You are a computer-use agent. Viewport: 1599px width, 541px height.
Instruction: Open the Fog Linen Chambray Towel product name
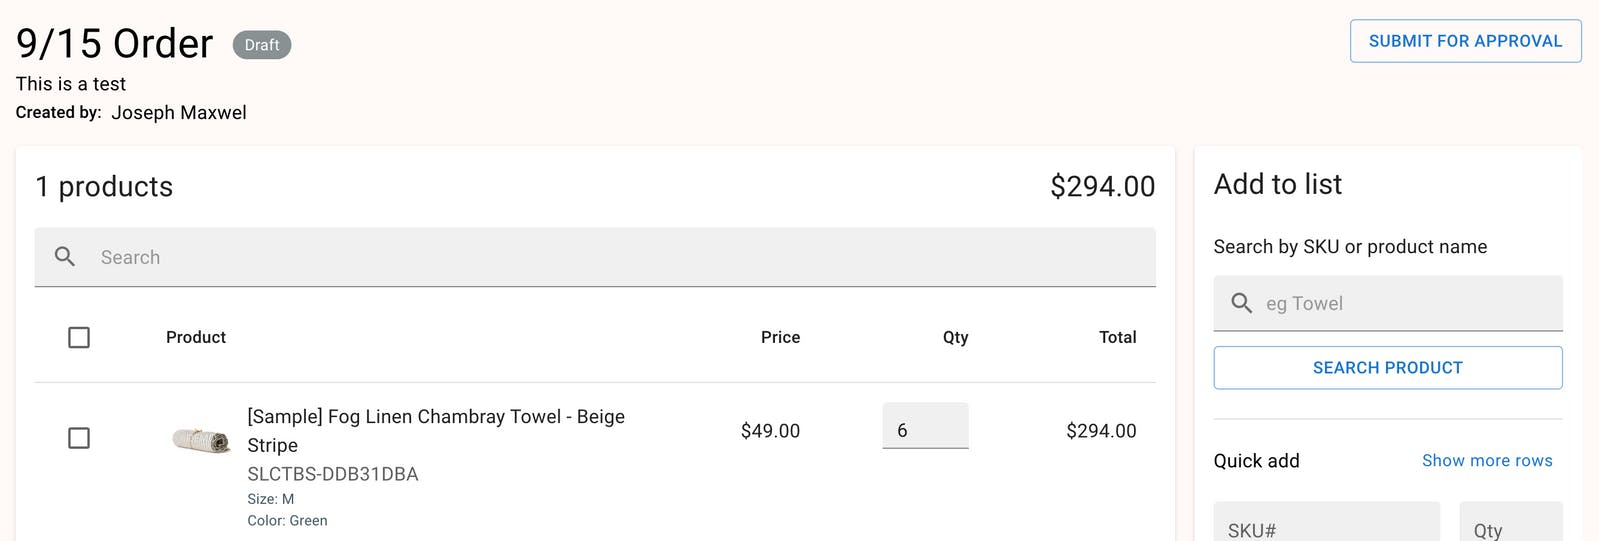point(436,431)
